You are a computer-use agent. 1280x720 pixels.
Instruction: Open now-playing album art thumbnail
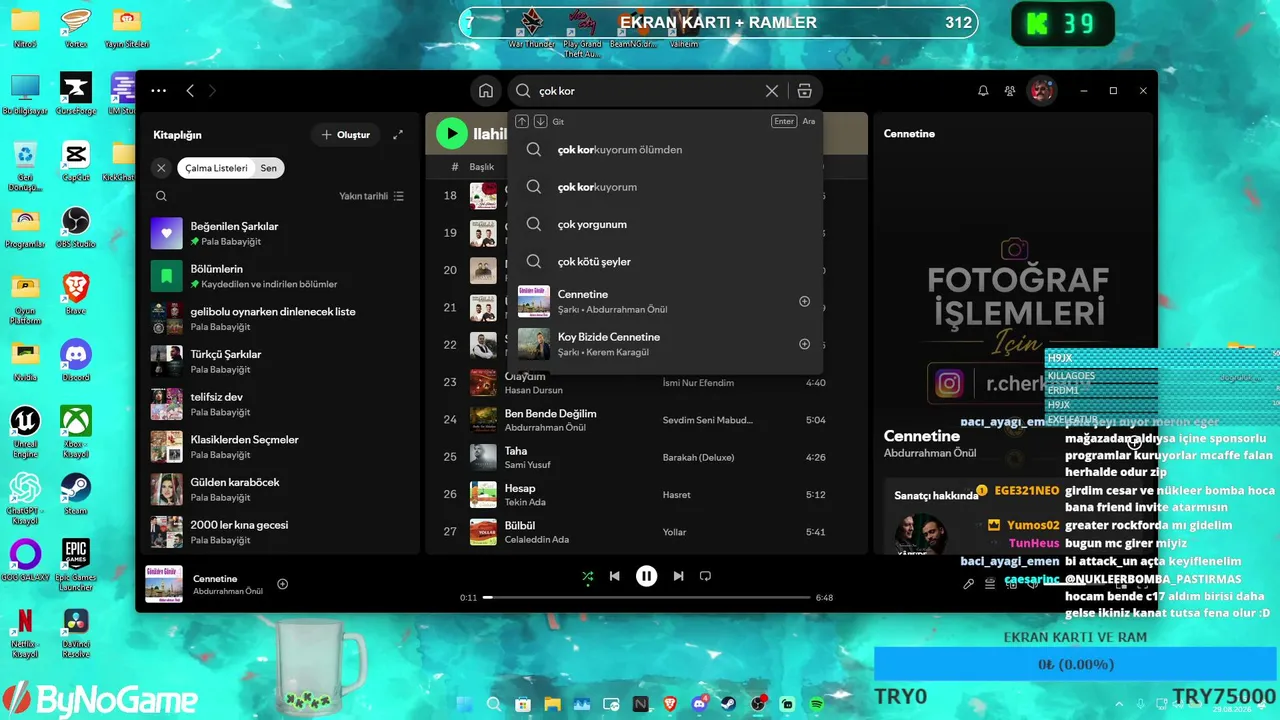click(x=164, y=584)
